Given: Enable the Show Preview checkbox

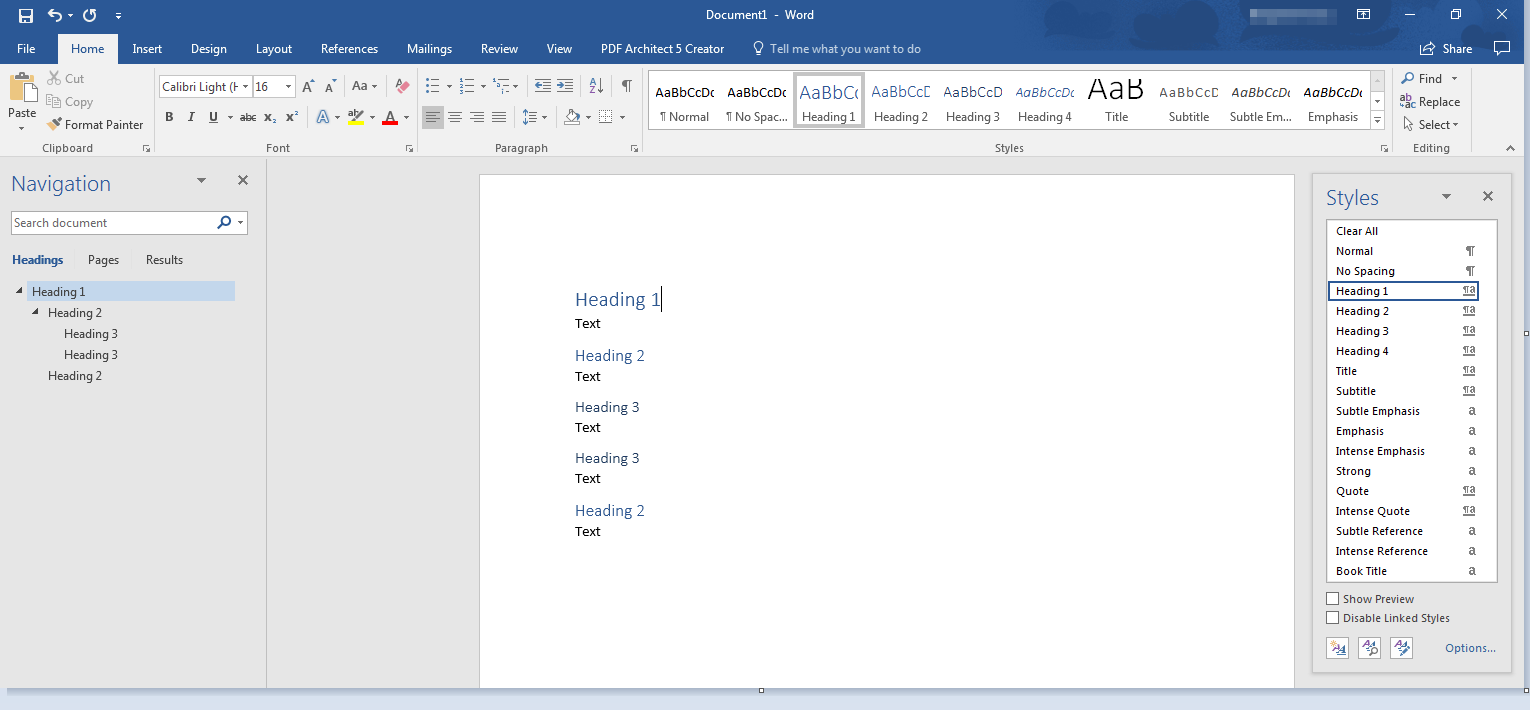Looking at the screenshot, I should click(x=1332, y=599).
